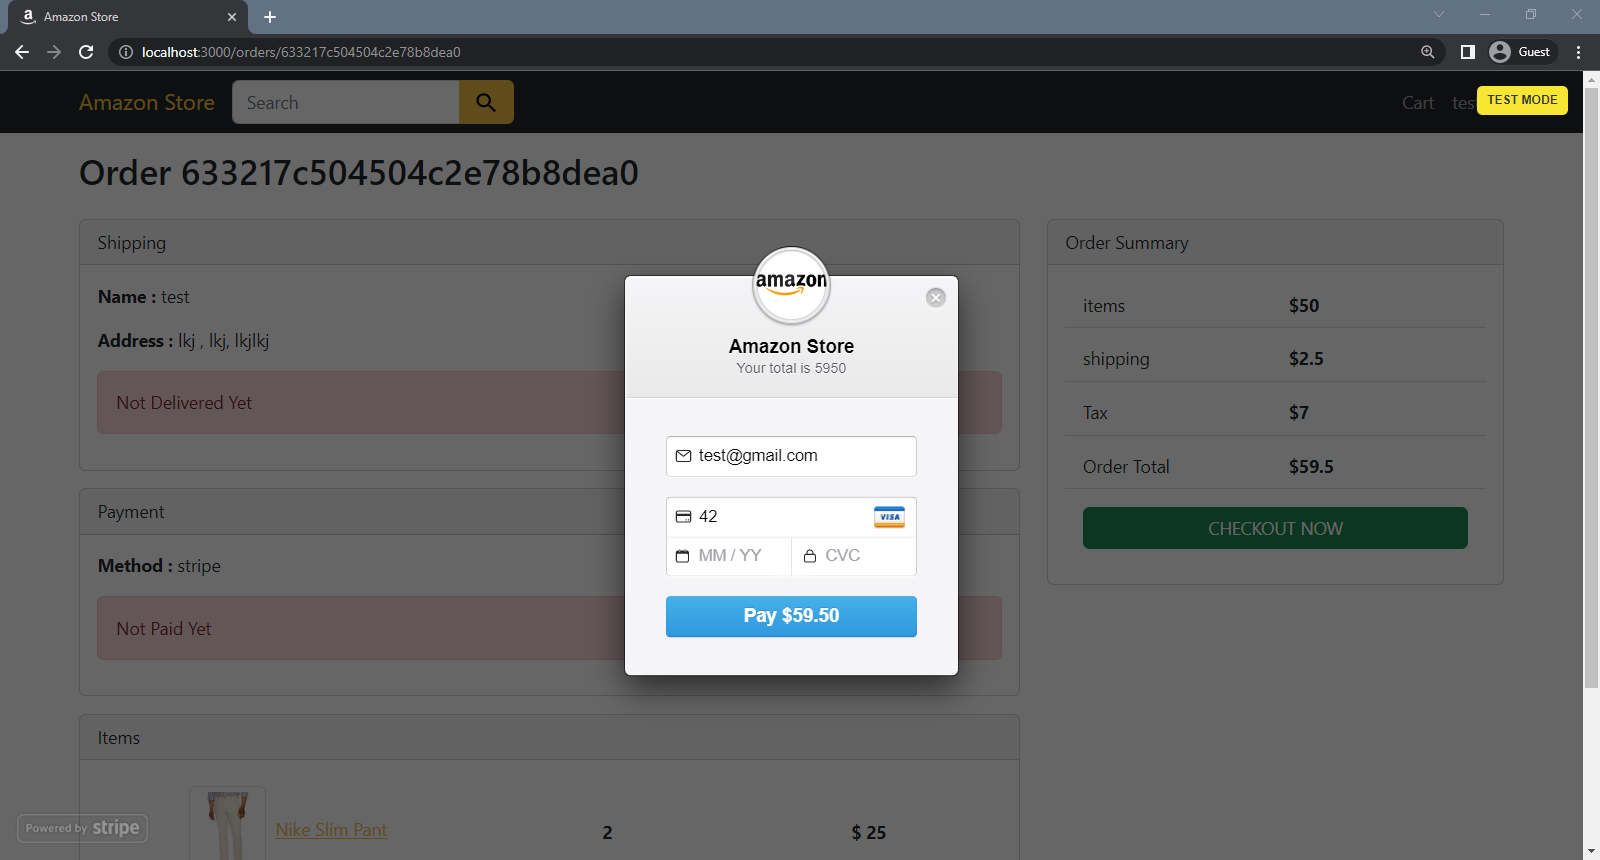Click the amazon logo in payment dialog
The width and height of the screenshot is (1600, 860).
791,285
